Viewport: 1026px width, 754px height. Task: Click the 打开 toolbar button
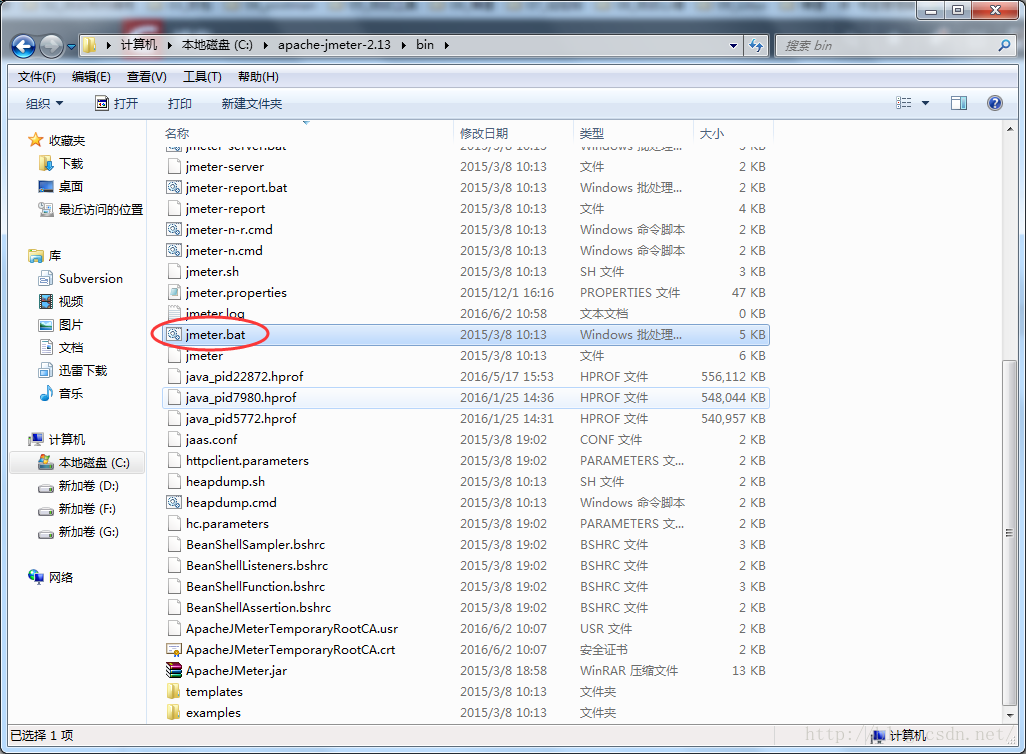(x=116, y=103)
